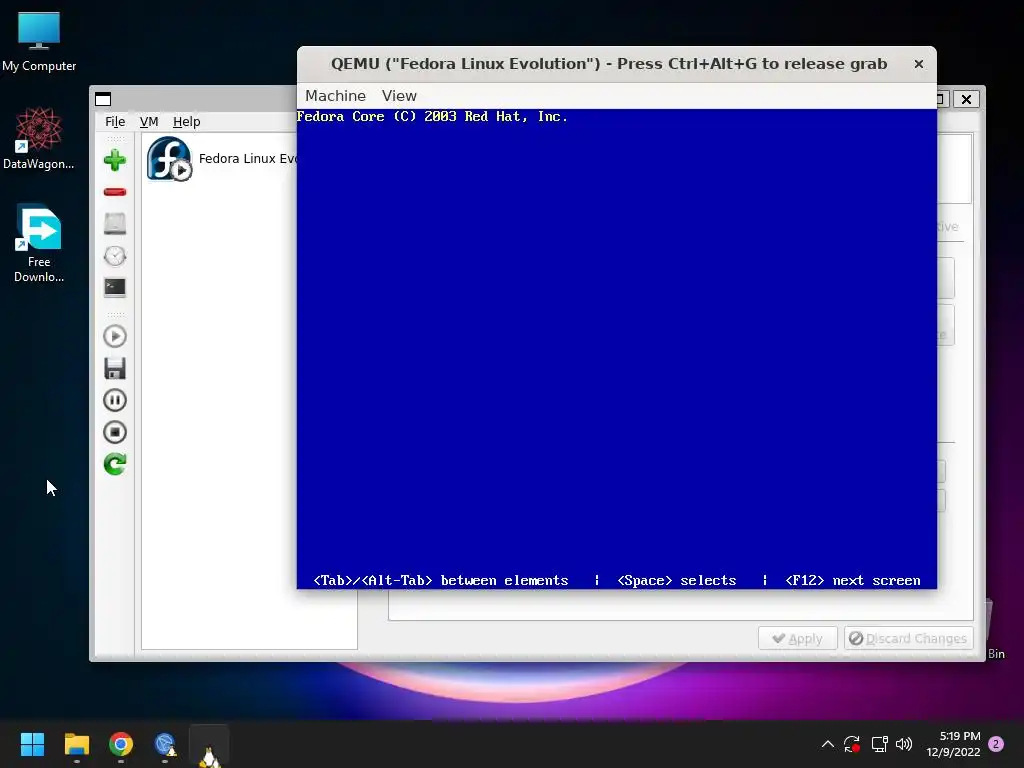Open the Machine menu in the QEMU window

[336, 96]
